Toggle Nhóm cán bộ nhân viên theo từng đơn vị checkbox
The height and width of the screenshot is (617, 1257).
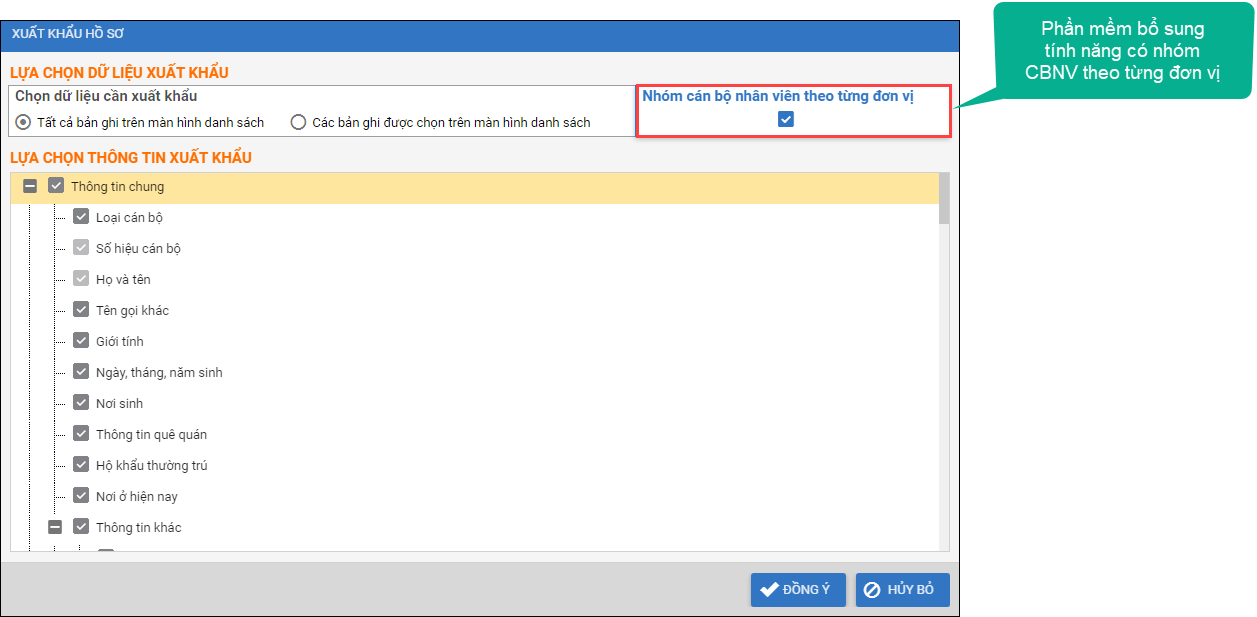click(786, 119)
